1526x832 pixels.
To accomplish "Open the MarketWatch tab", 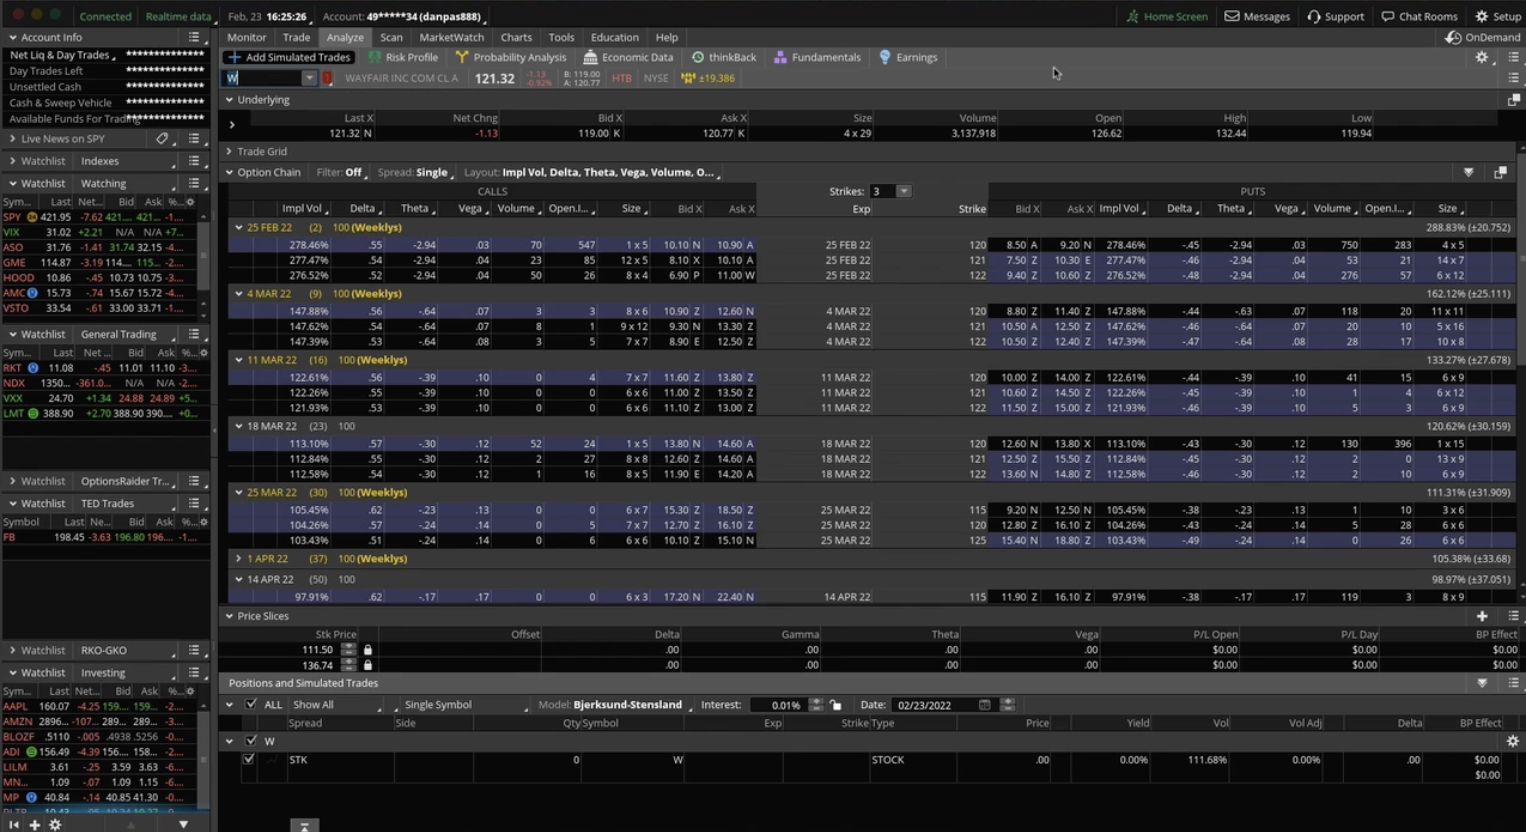I will pyautogui.click(x=452, y=37).
